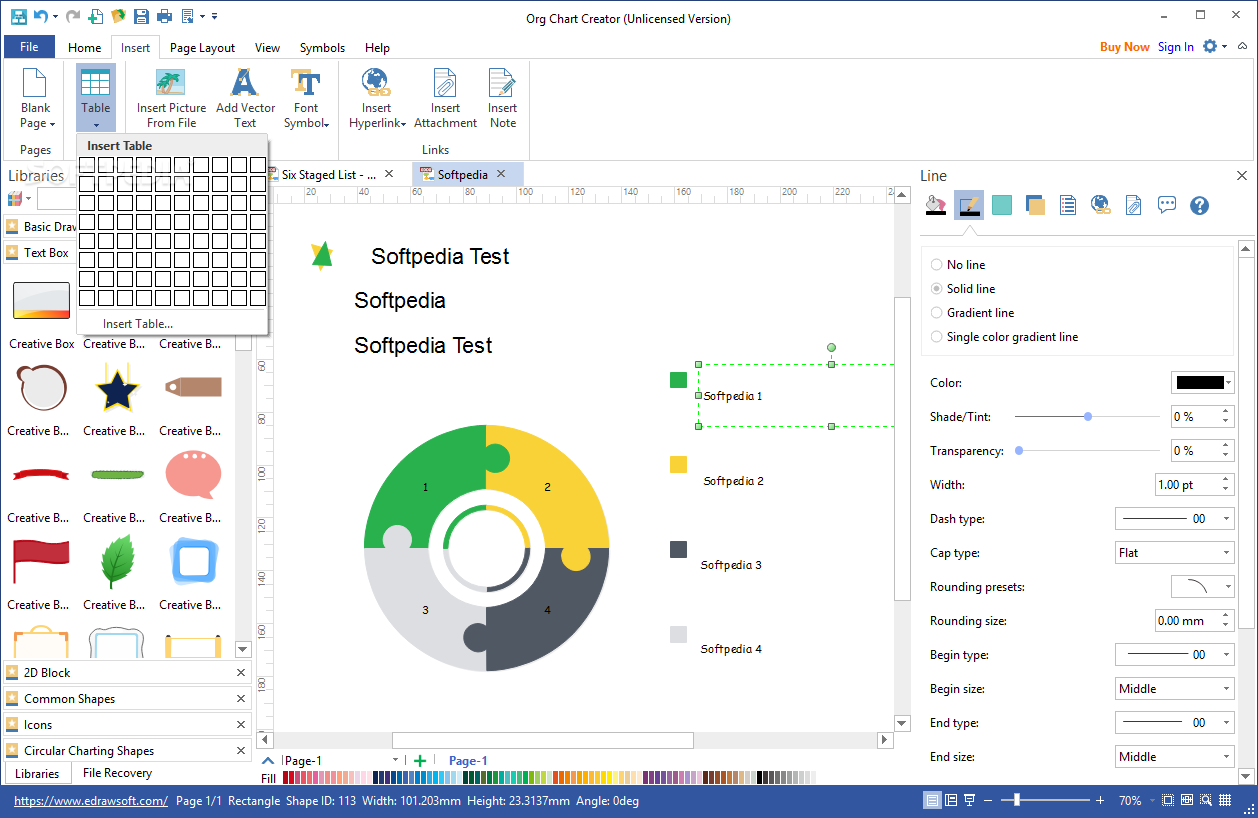Click the Redo arrow in quick access toolbar

coord(73,16)
